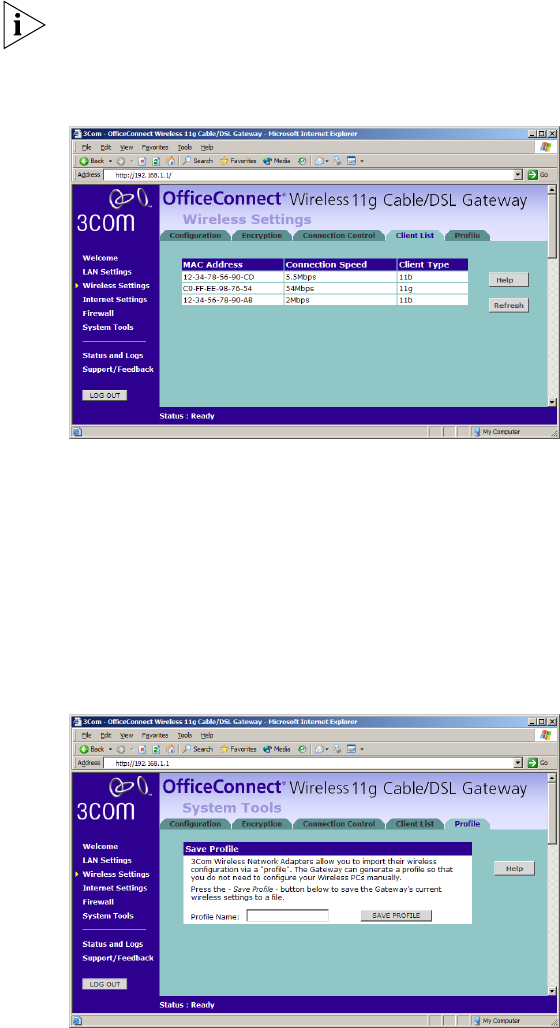Open Encryption tab in the Save Profile window

click(x=262, y=824)
